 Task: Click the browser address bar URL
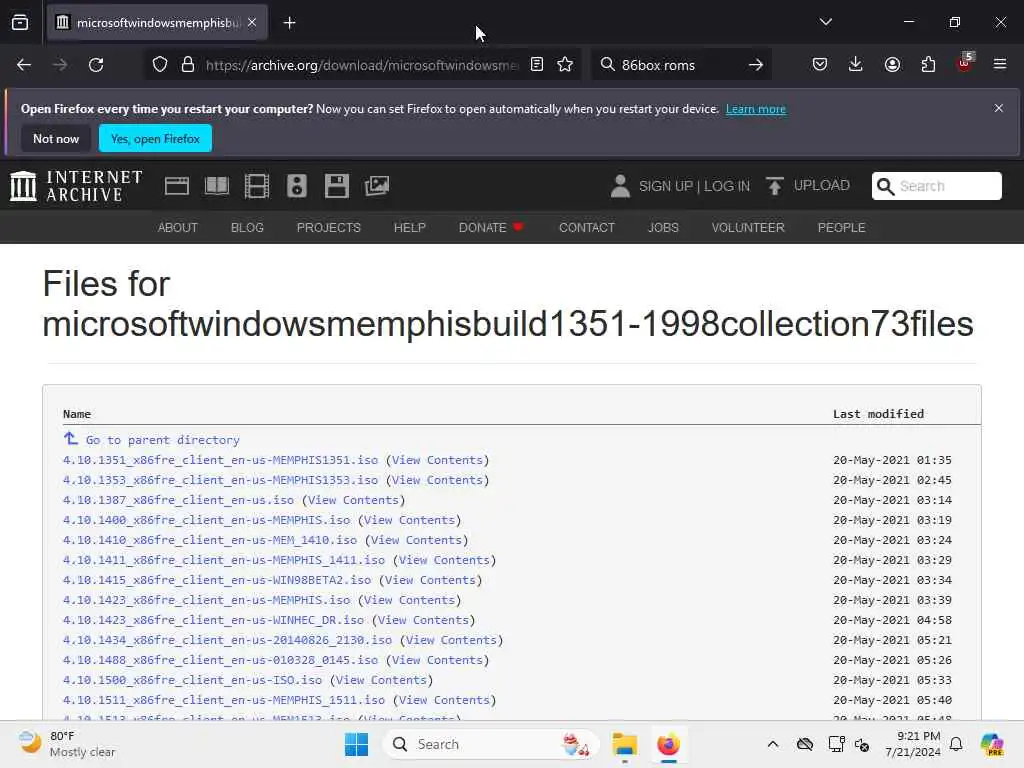362,65
